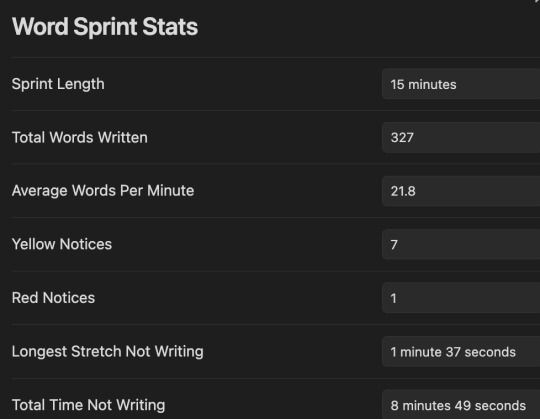Click divider between Red Notices and Longest Stretch rows
The width and height of the screenshot is (540, 419).
coord(276,324)
